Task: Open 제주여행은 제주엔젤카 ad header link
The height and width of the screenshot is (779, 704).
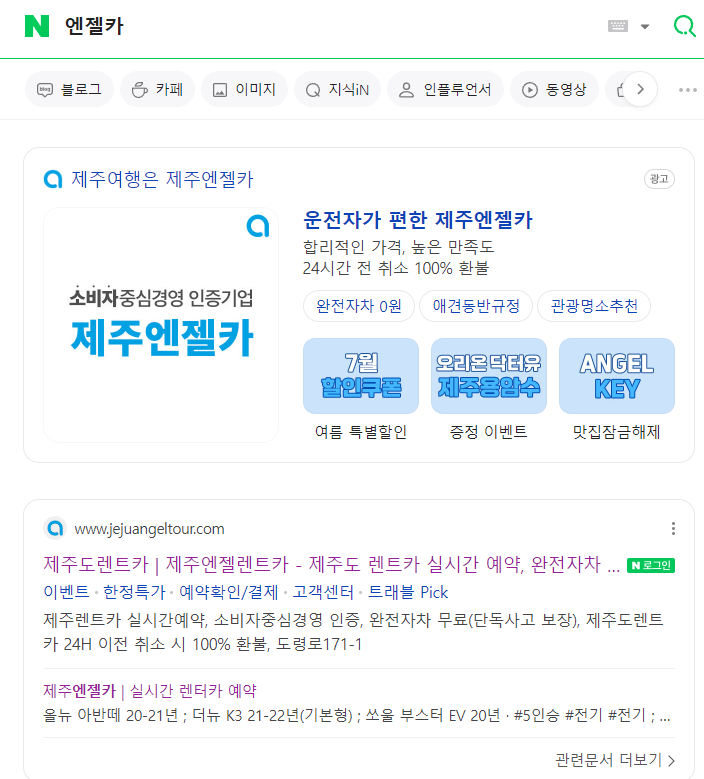Action: click(x=162, y=179)
